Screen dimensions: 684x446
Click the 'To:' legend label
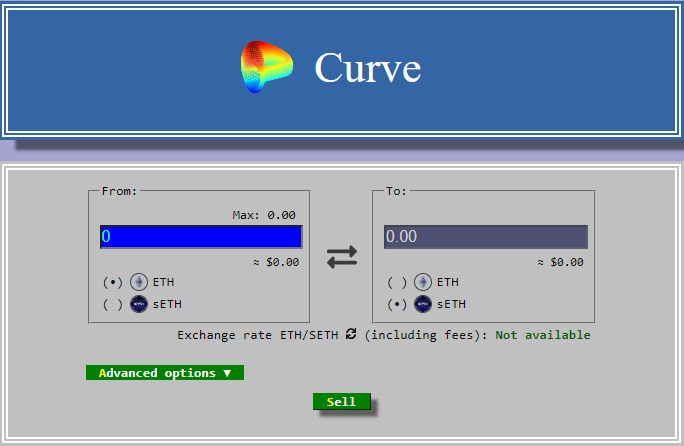click(396, 191)
